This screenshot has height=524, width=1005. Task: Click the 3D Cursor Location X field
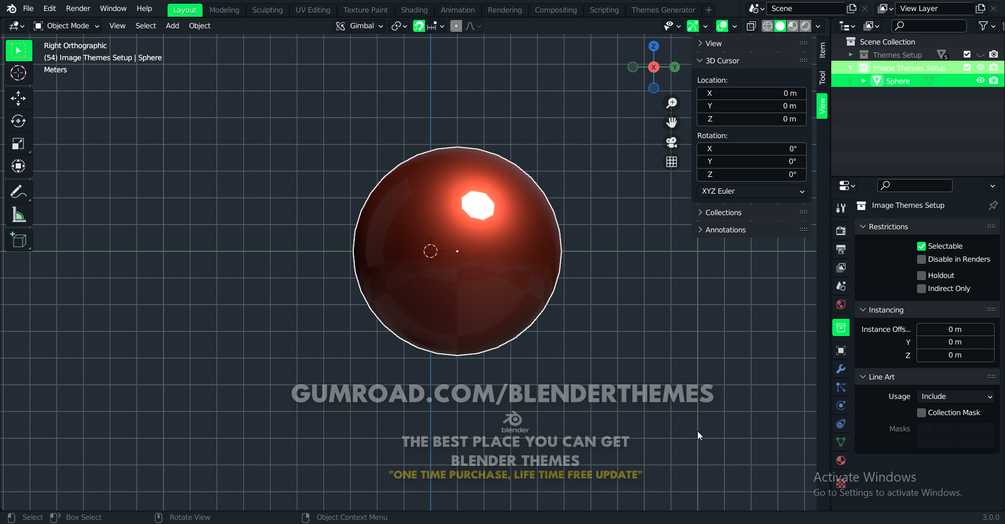point(752,93)
